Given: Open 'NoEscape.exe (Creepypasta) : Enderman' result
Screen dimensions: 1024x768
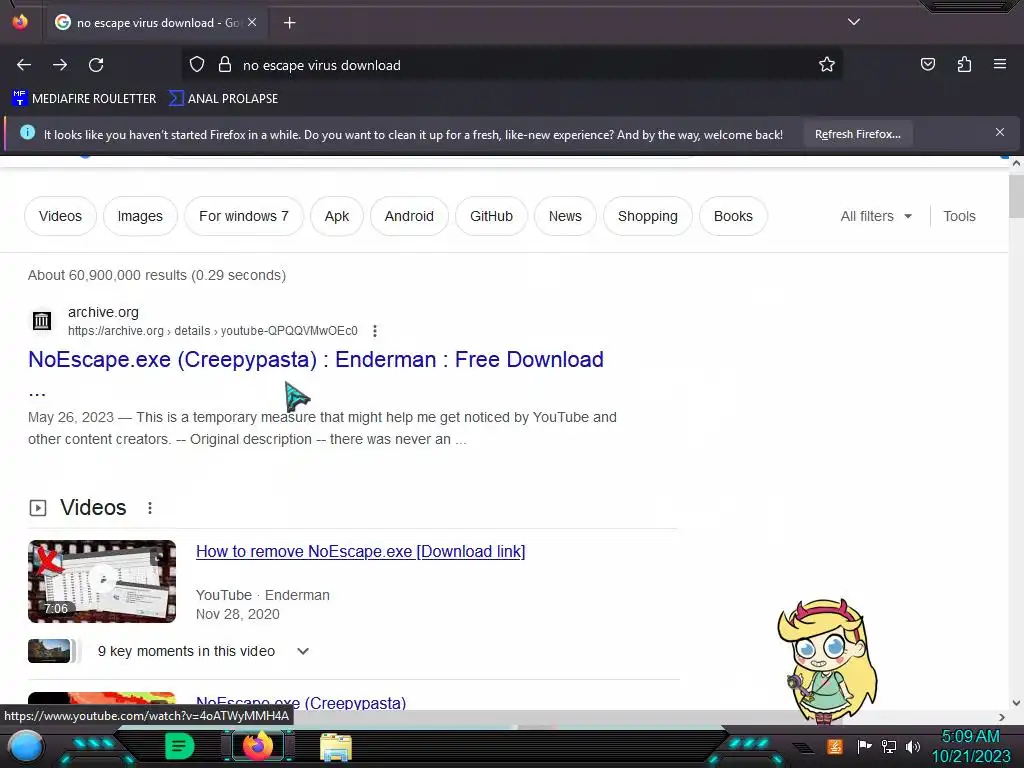Looking at the screenshot, I should 315,360.
